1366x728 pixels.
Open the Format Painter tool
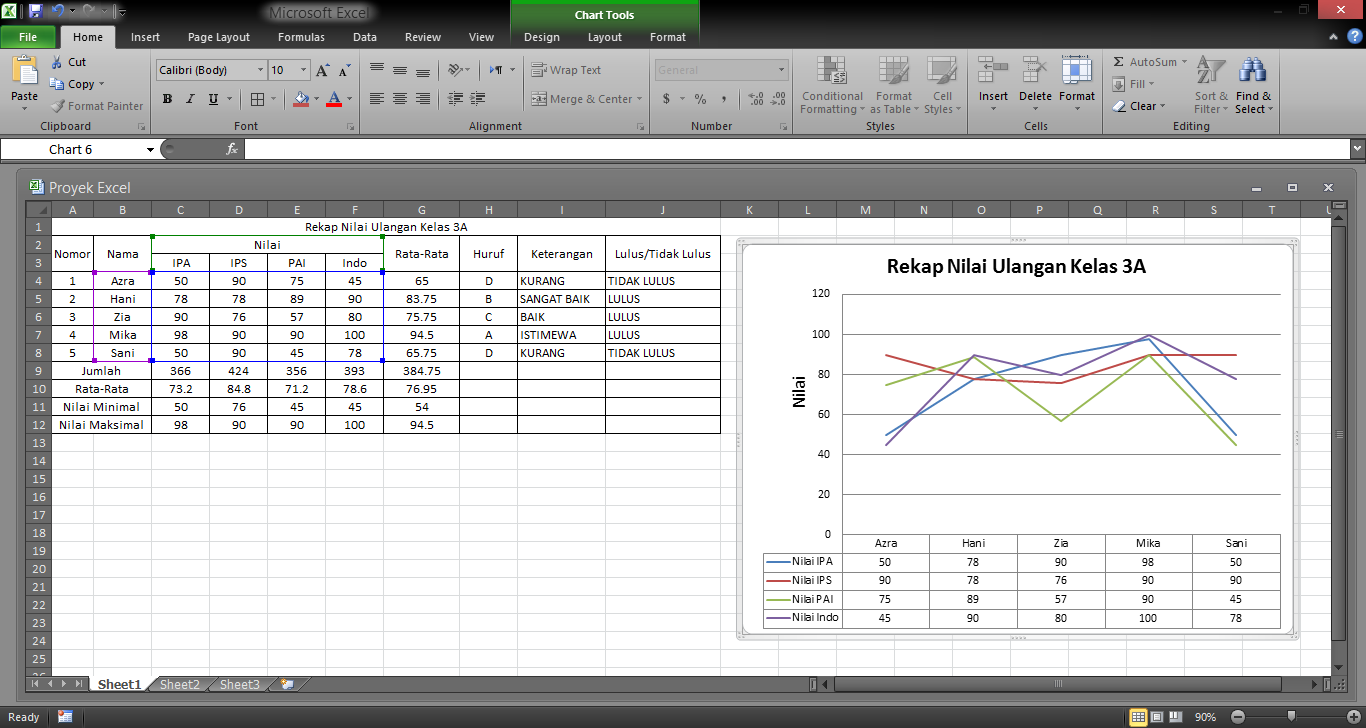click(96, 105)
